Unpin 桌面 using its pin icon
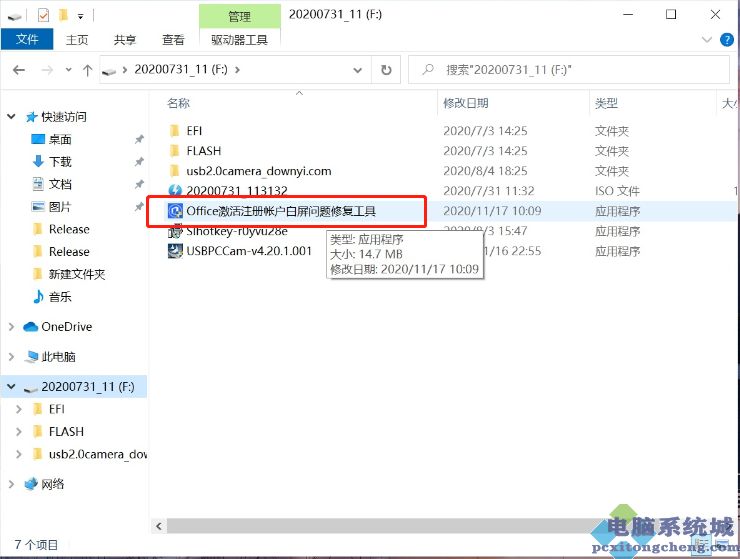 click(x=139, y=139)
